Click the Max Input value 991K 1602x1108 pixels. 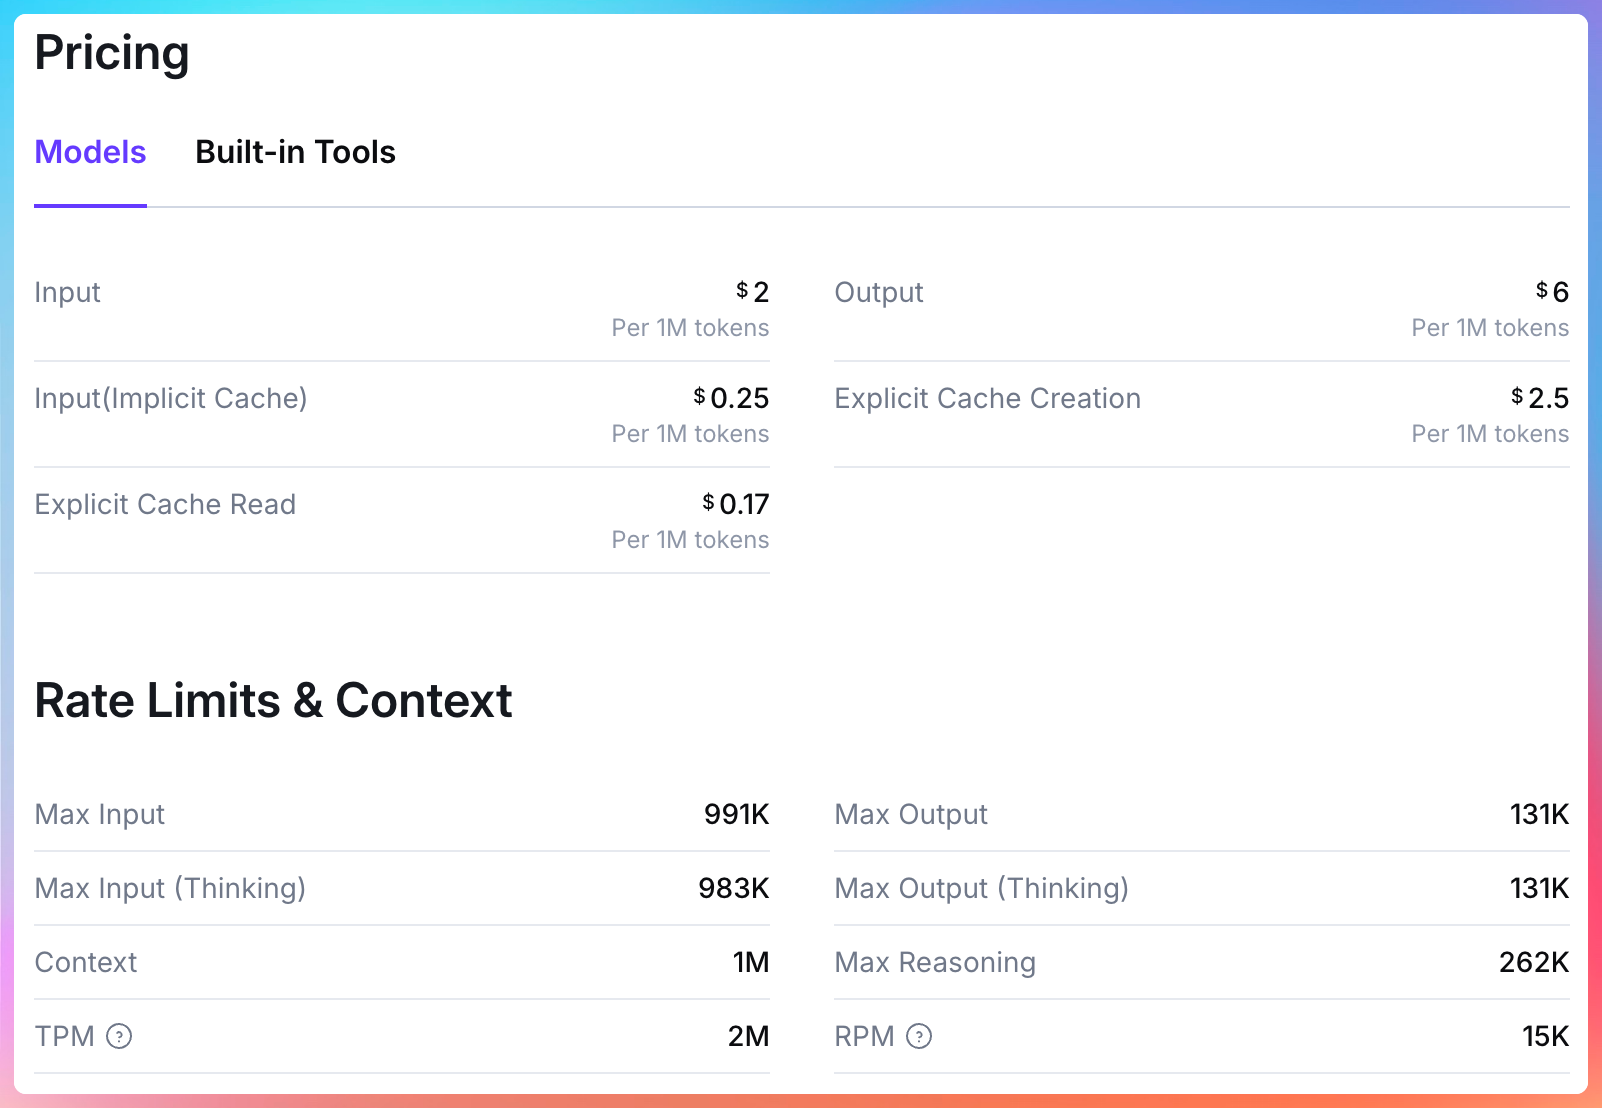coord(736,814)
